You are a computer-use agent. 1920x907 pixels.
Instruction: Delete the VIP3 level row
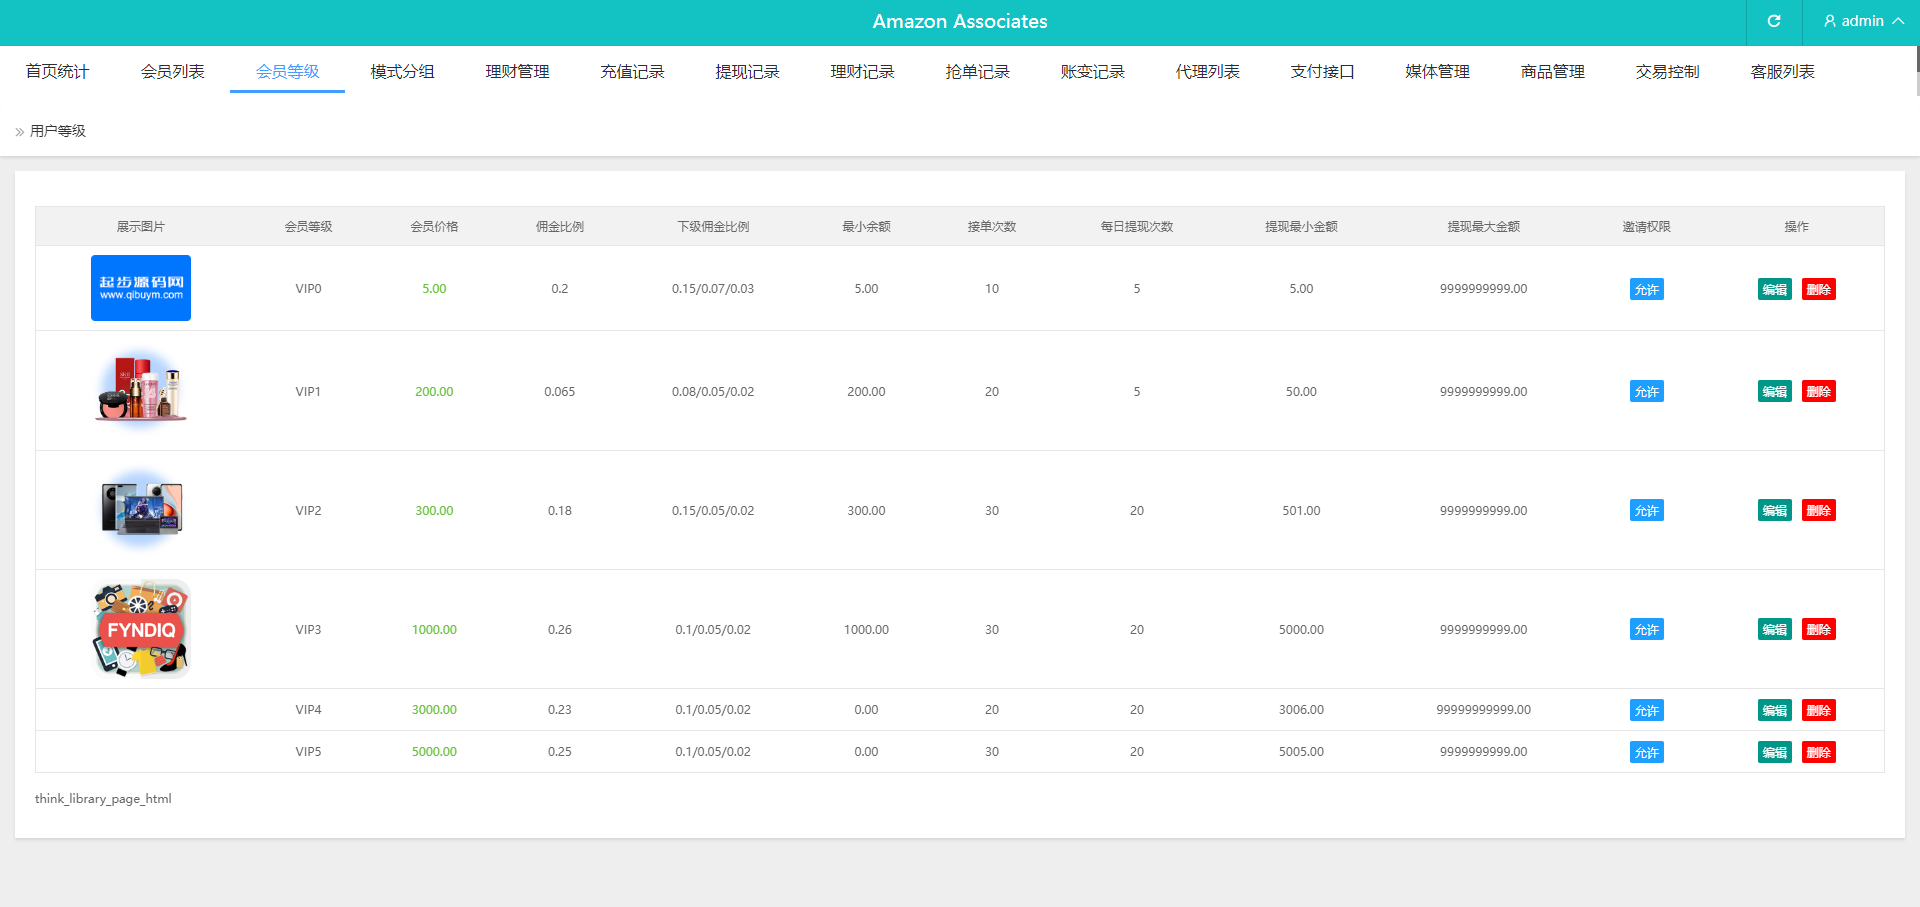tap(1818, 630)
